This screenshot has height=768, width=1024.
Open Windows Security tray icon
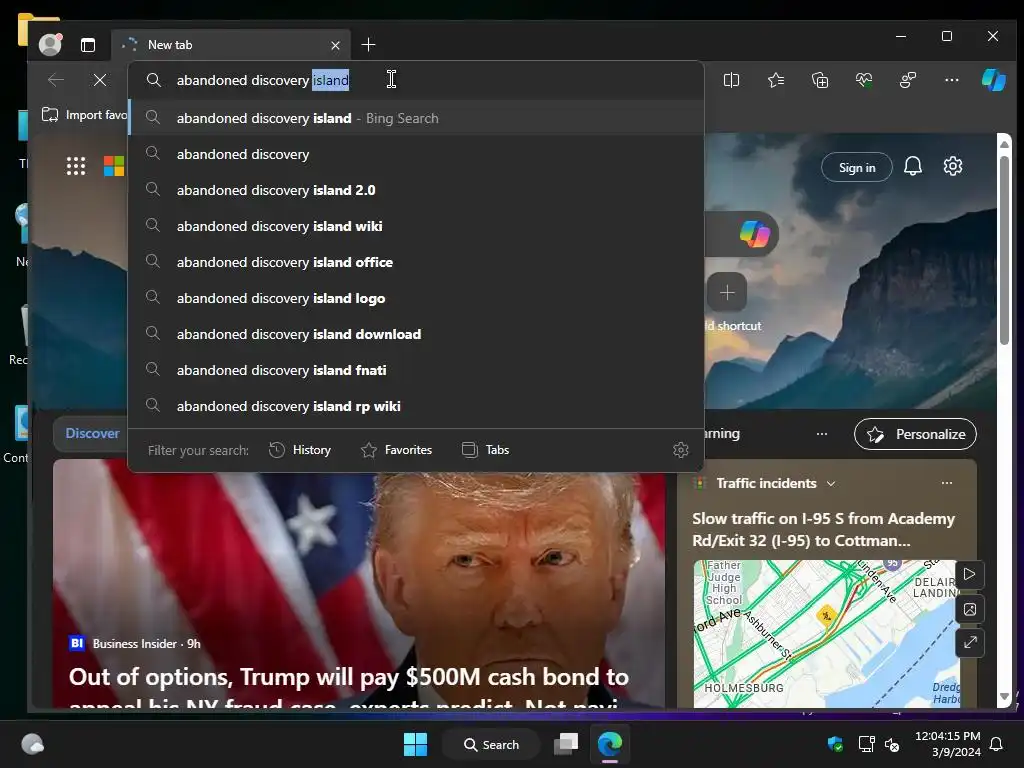pyautogui.click(x=835, y=744)
